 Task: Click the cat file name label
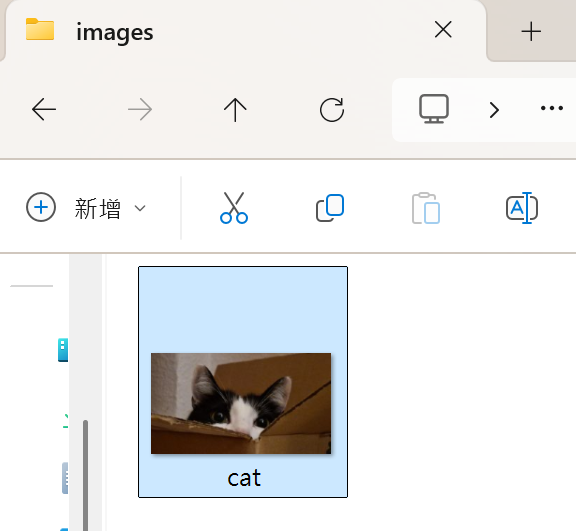click(244, 478)
